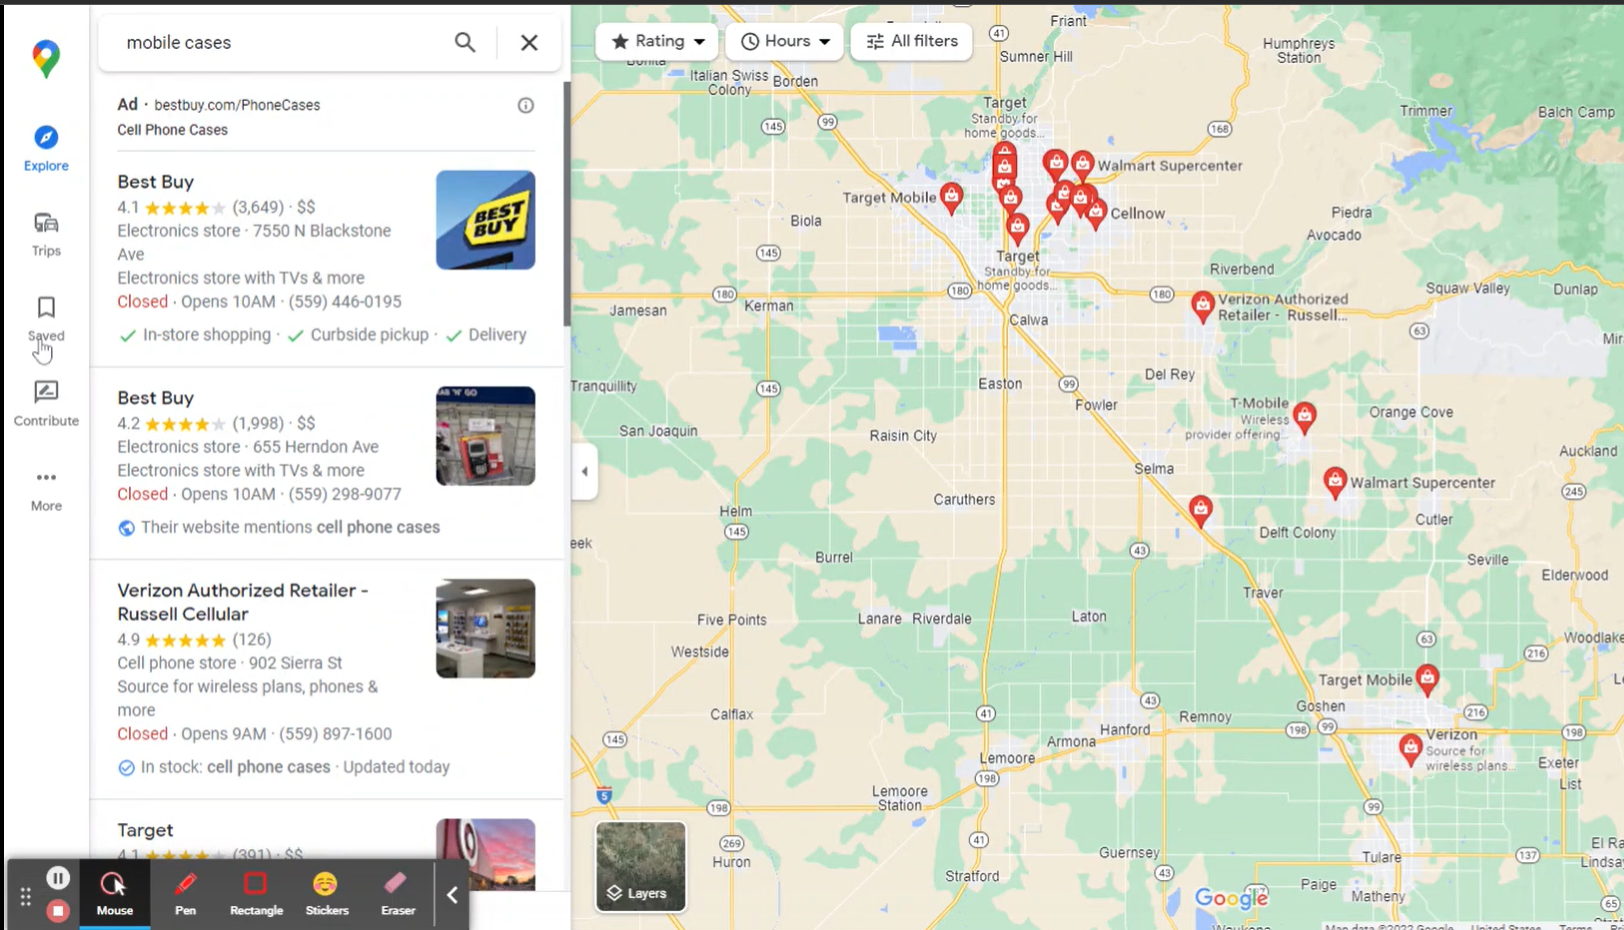Open Verizon Authorized Retailer - Russell Cellular listing

(x=242, y=602)
